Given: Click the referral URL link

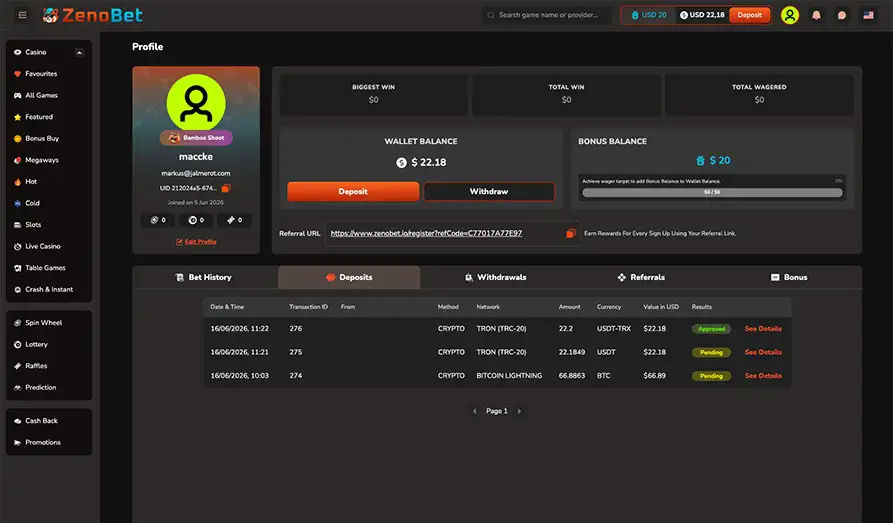Looking at the screenshot, I should point(427,233).
